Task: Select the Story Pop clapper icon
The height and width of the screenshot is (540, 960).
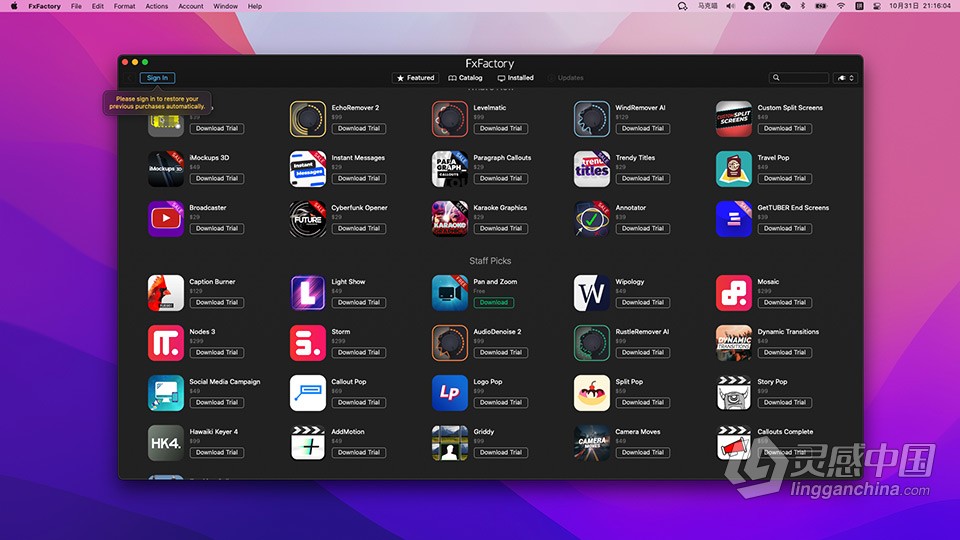Action: point(733,393)
